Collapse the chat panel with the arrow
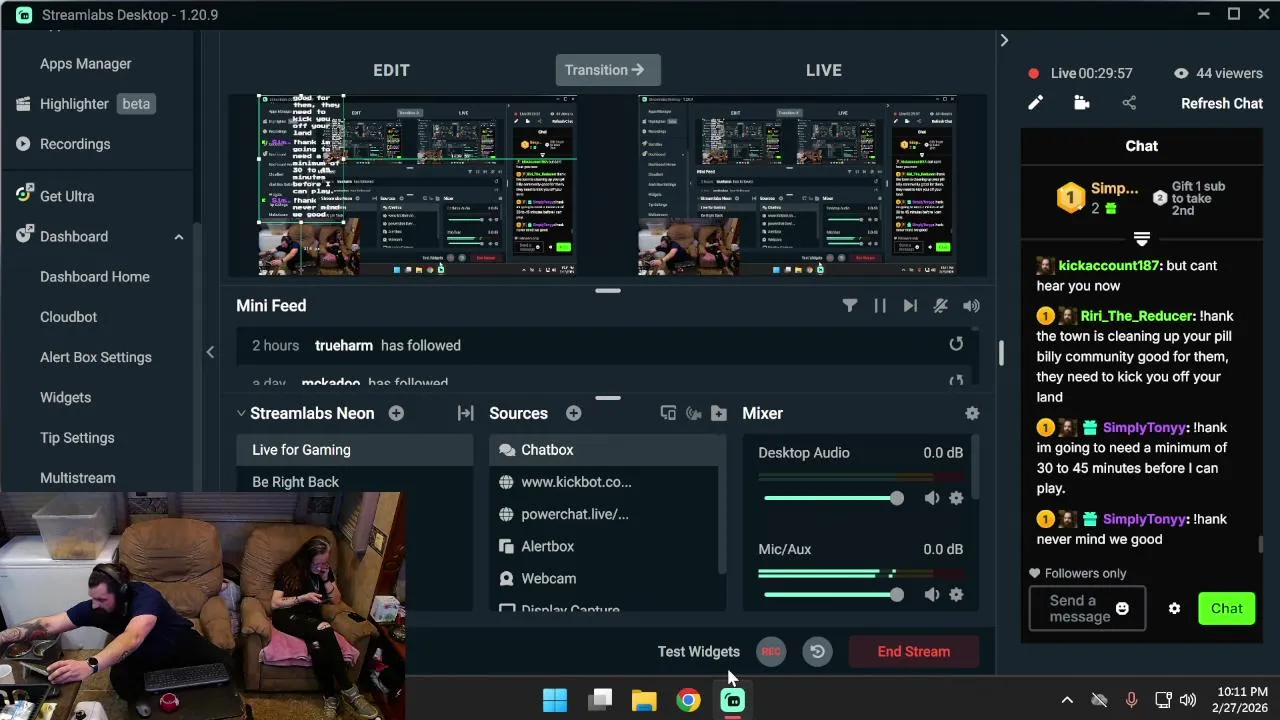This screenshot has height=720, width=1280. coord(1004,41)
